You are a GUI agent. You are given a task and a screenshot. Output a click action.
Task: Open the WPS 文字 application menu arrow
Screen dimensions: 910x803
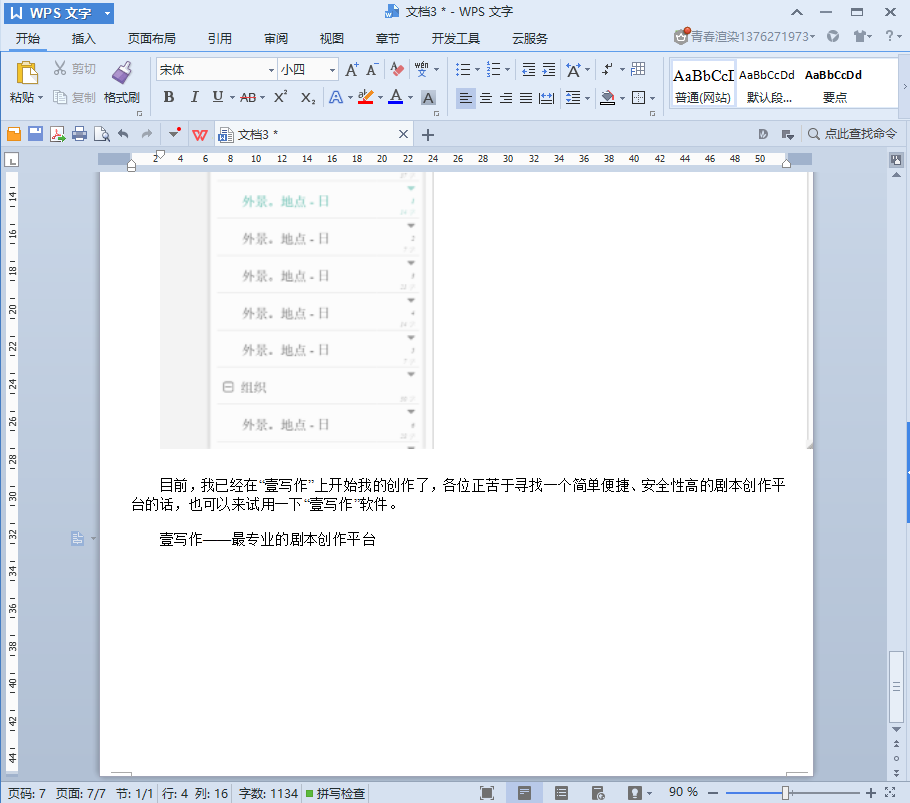pos(107,13)
